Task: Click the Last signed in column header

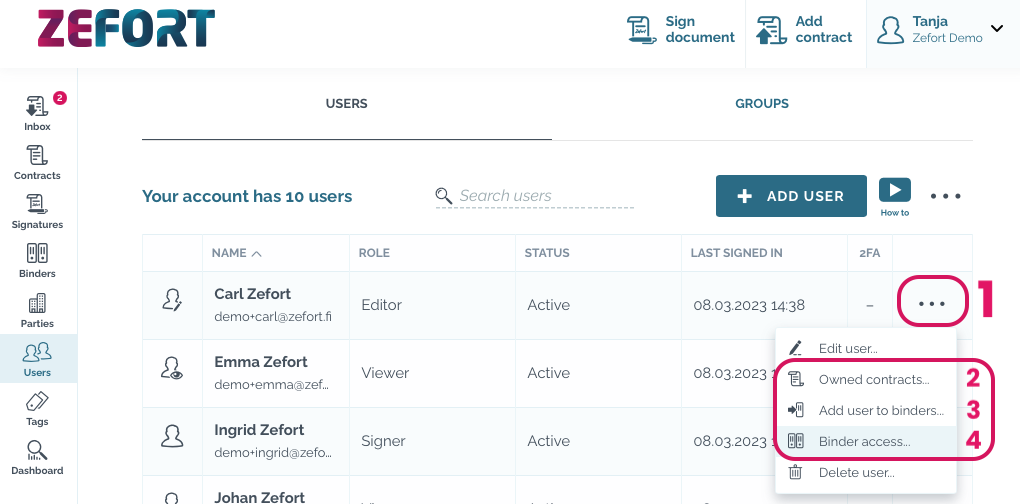Action: pos(736,253)
